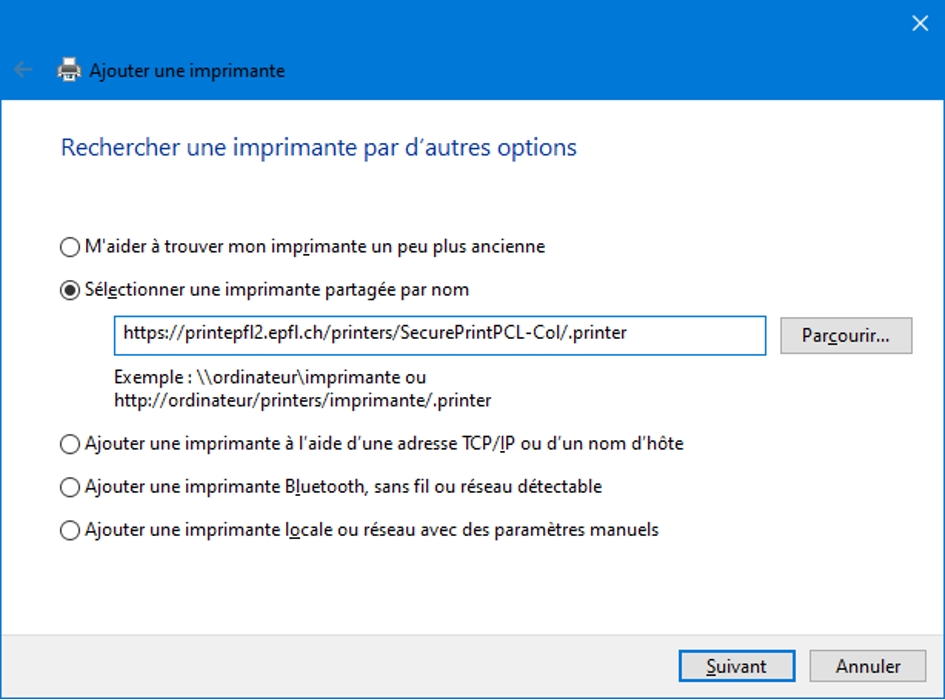Screen dimensions: 945x700
Task: Select radio circle for older printer help option
Action: click(70, 247)
